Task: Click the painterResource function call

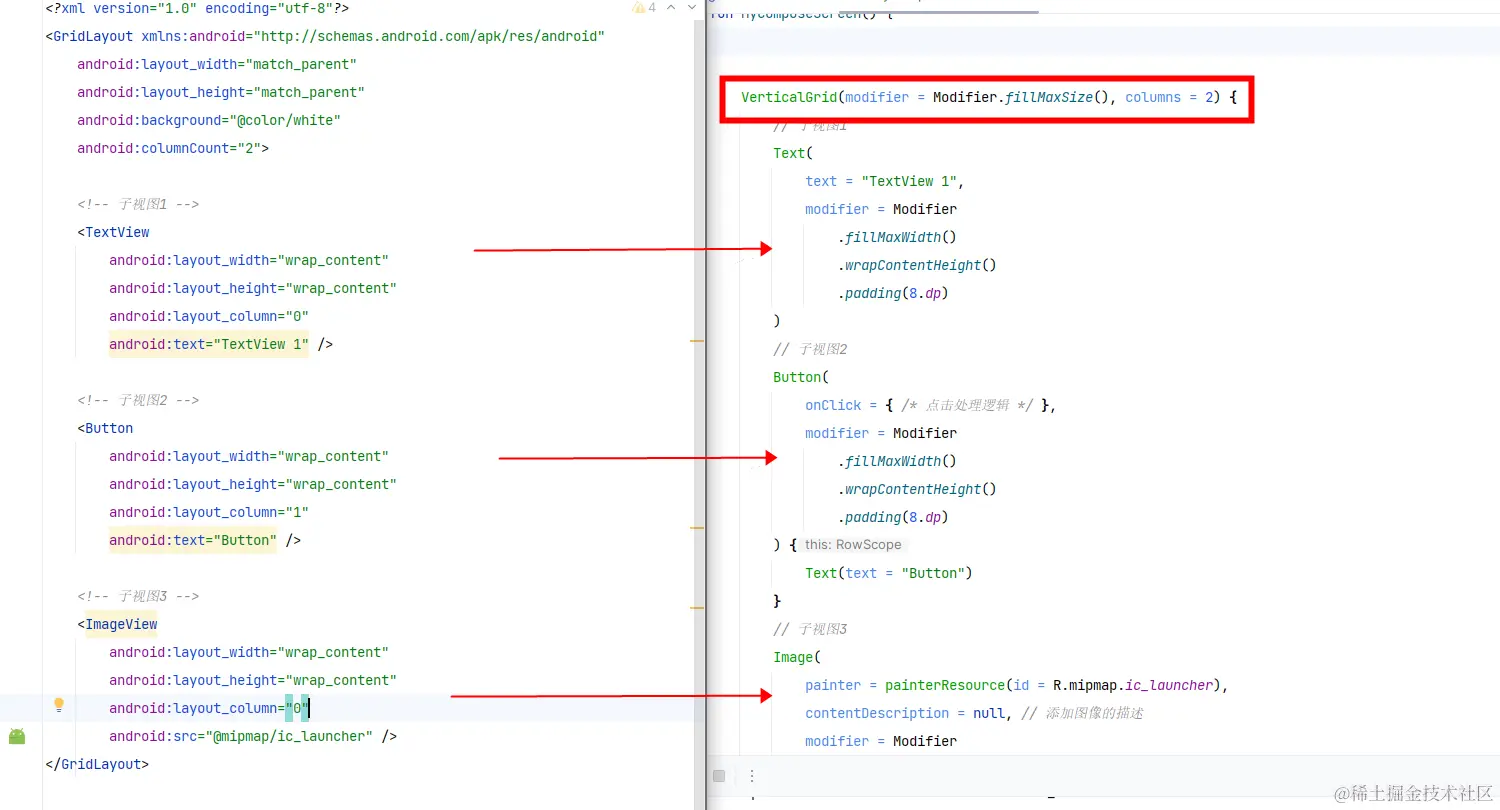Action: point(944,685)
